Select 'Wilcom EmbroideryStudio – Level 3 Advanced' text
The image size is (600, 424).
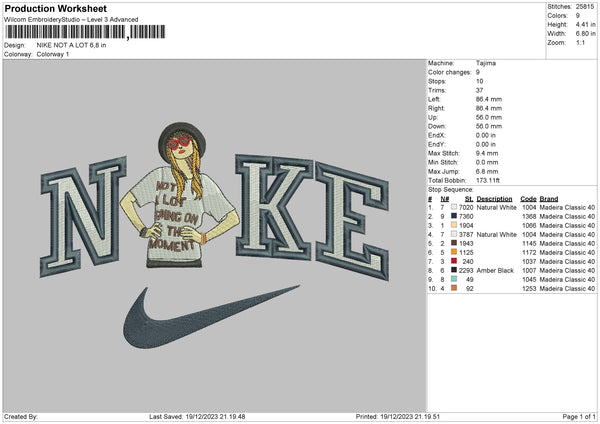(x=71, y=20)
